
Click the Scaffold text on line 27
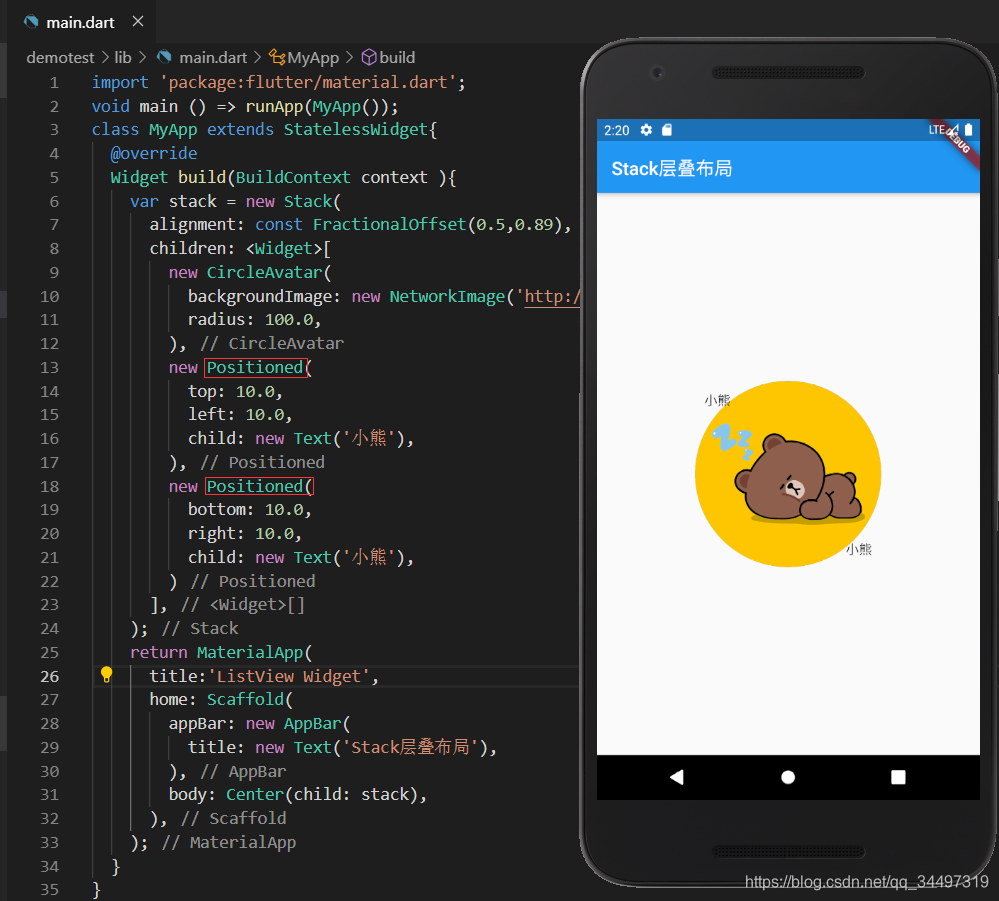coord(245,700)
